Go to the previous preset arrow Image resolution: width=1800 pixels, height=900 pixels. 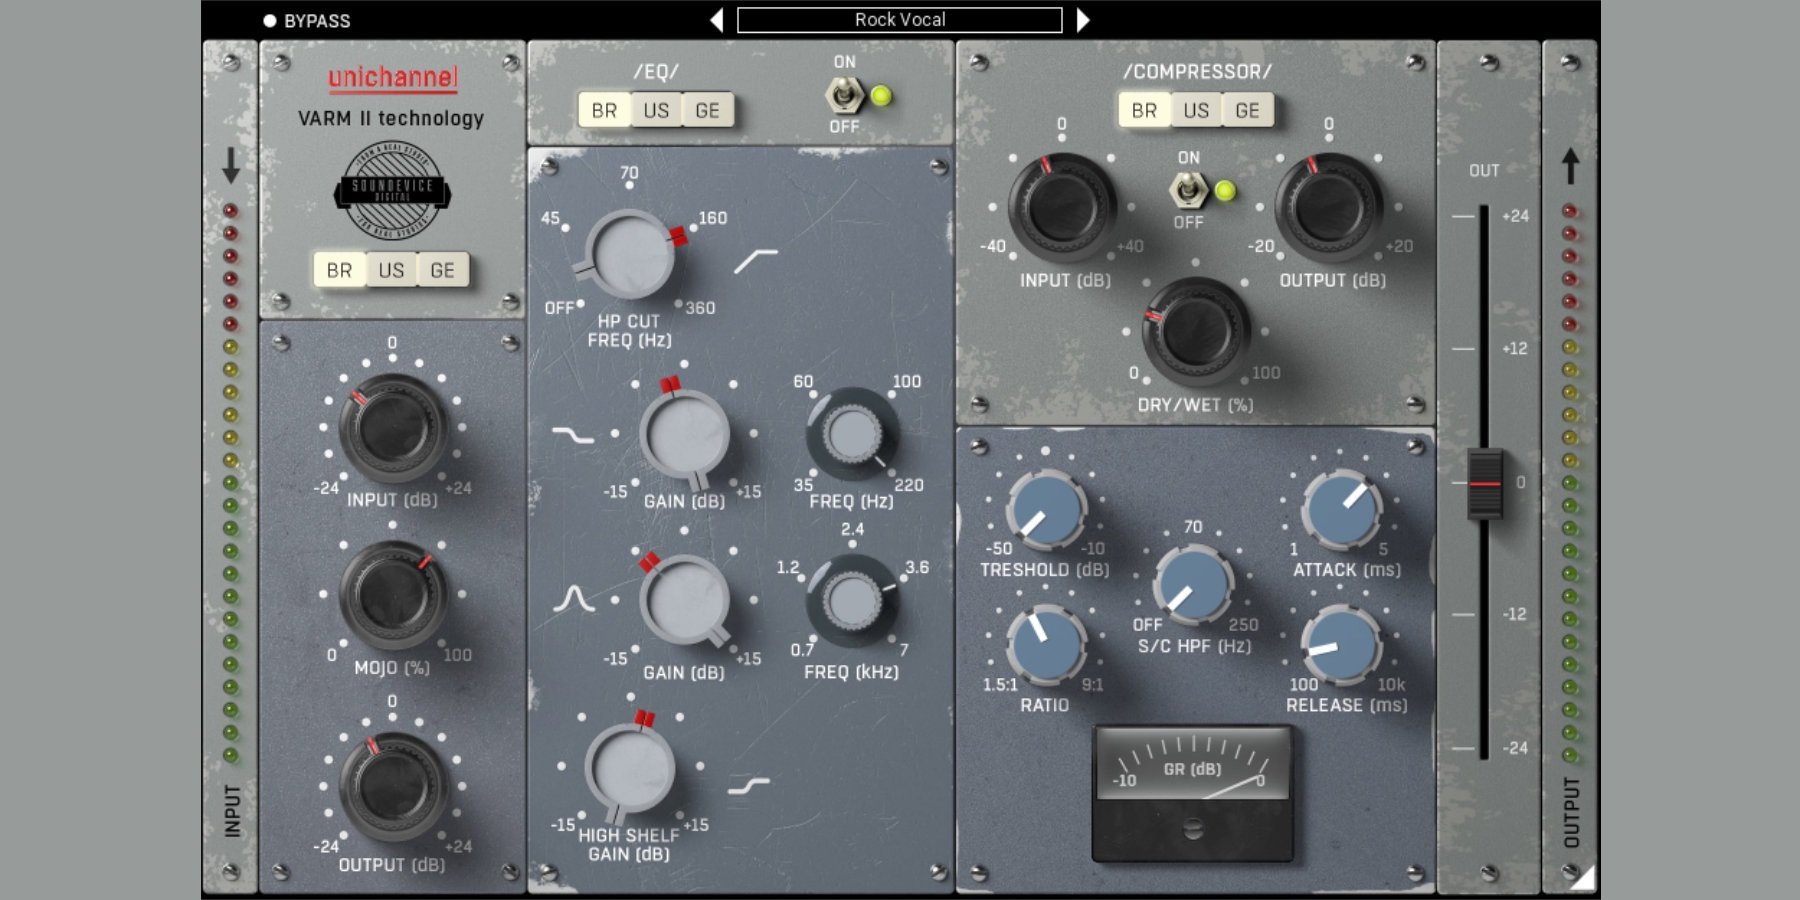[x=716, y=20]
